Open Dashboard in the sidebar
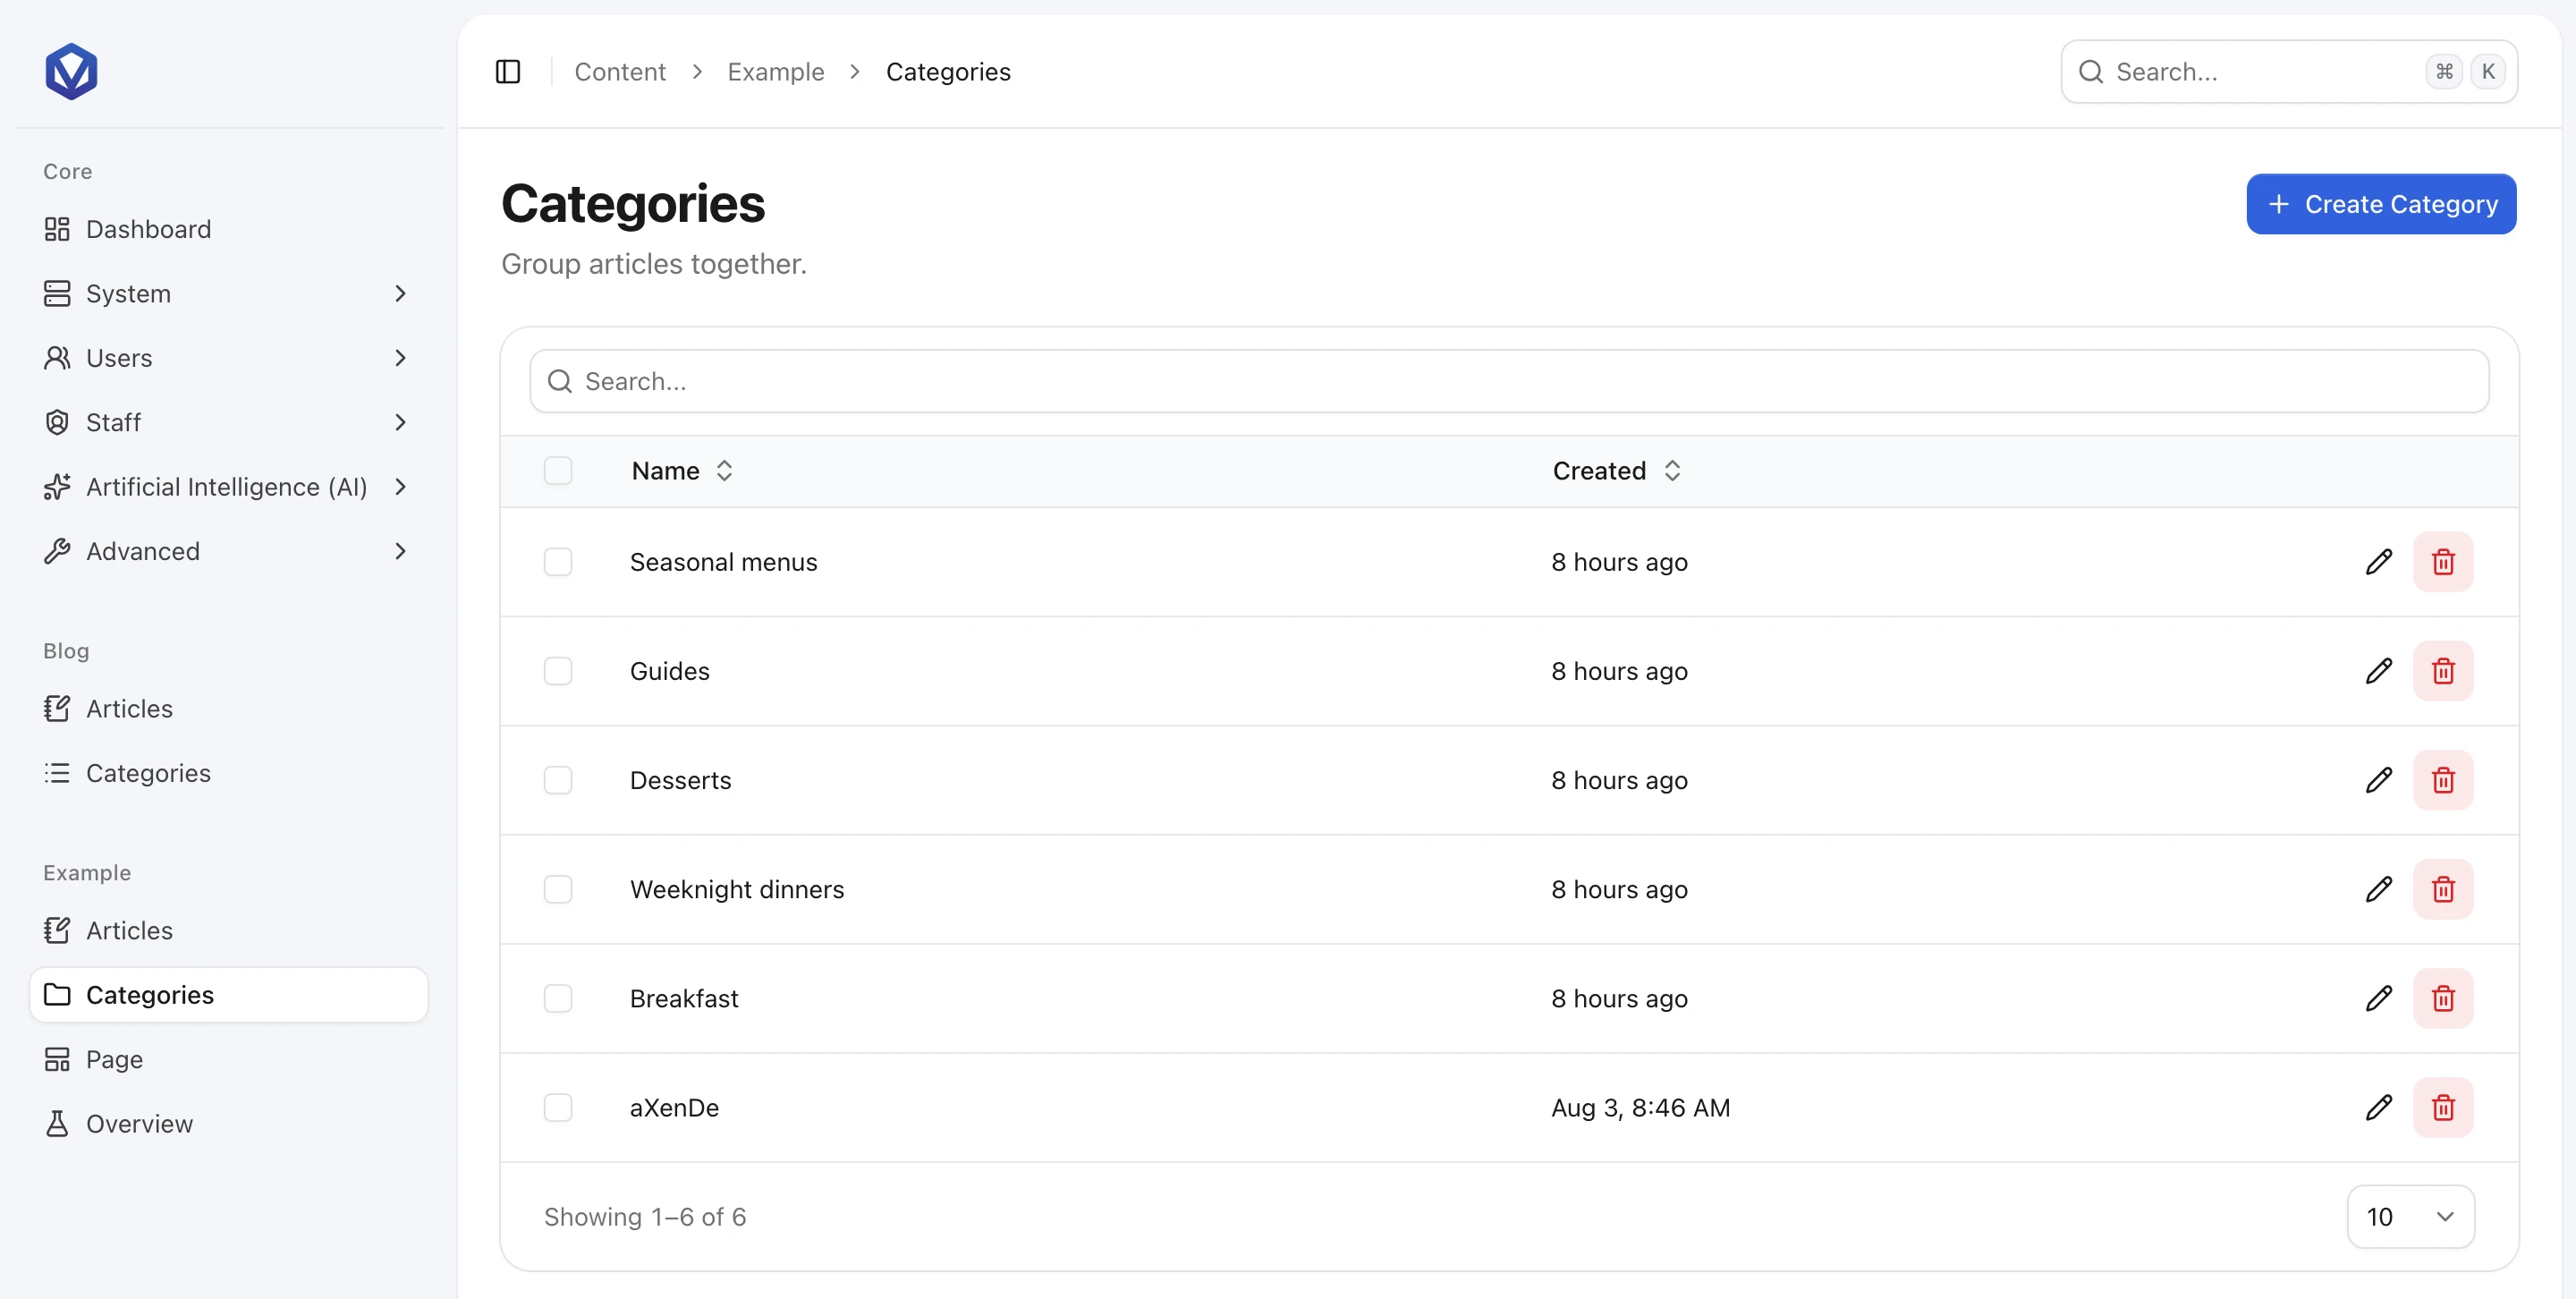This screenshot has height=1299, width=2576. point(229,229)
